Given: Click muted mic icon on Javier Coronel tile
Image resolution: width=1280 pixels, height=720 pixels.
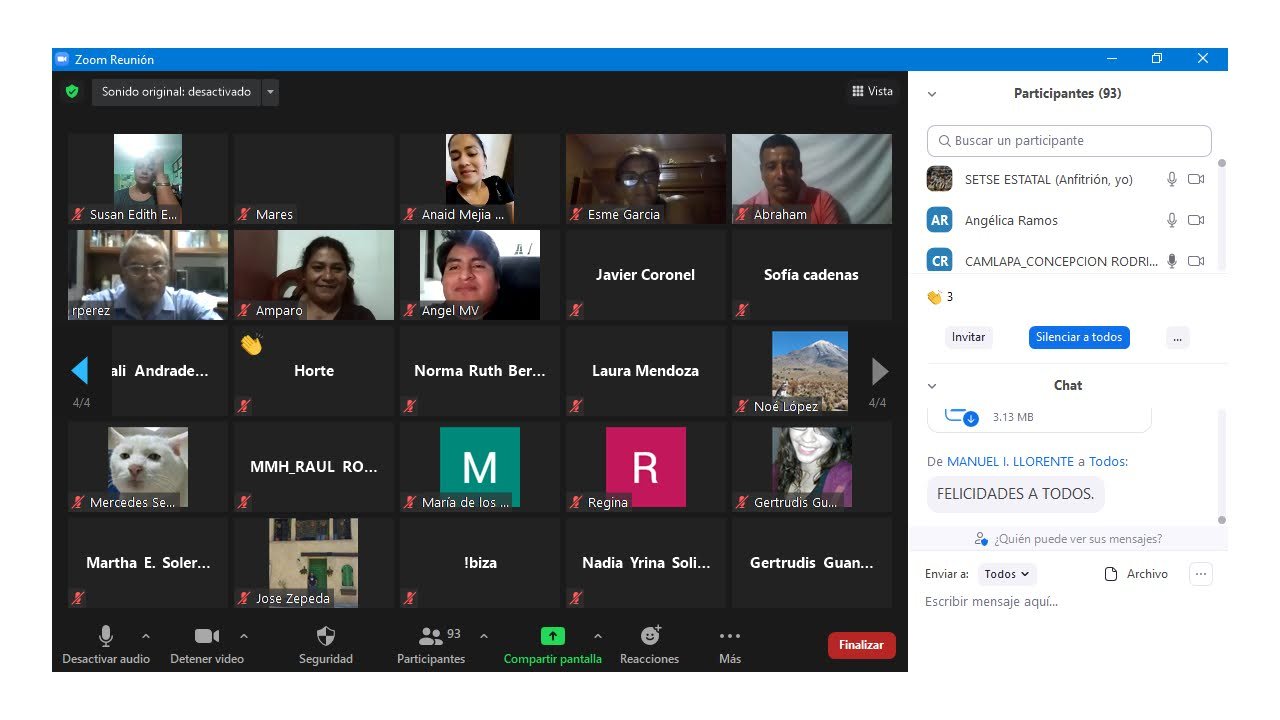Looking at the screenshot, I should tap(577, 310).
